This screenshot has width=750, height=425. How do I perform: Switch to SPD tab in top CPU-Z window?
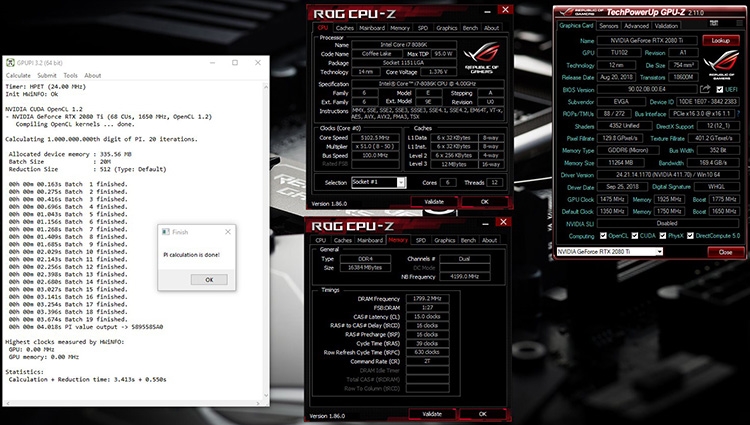click(423, 28)
